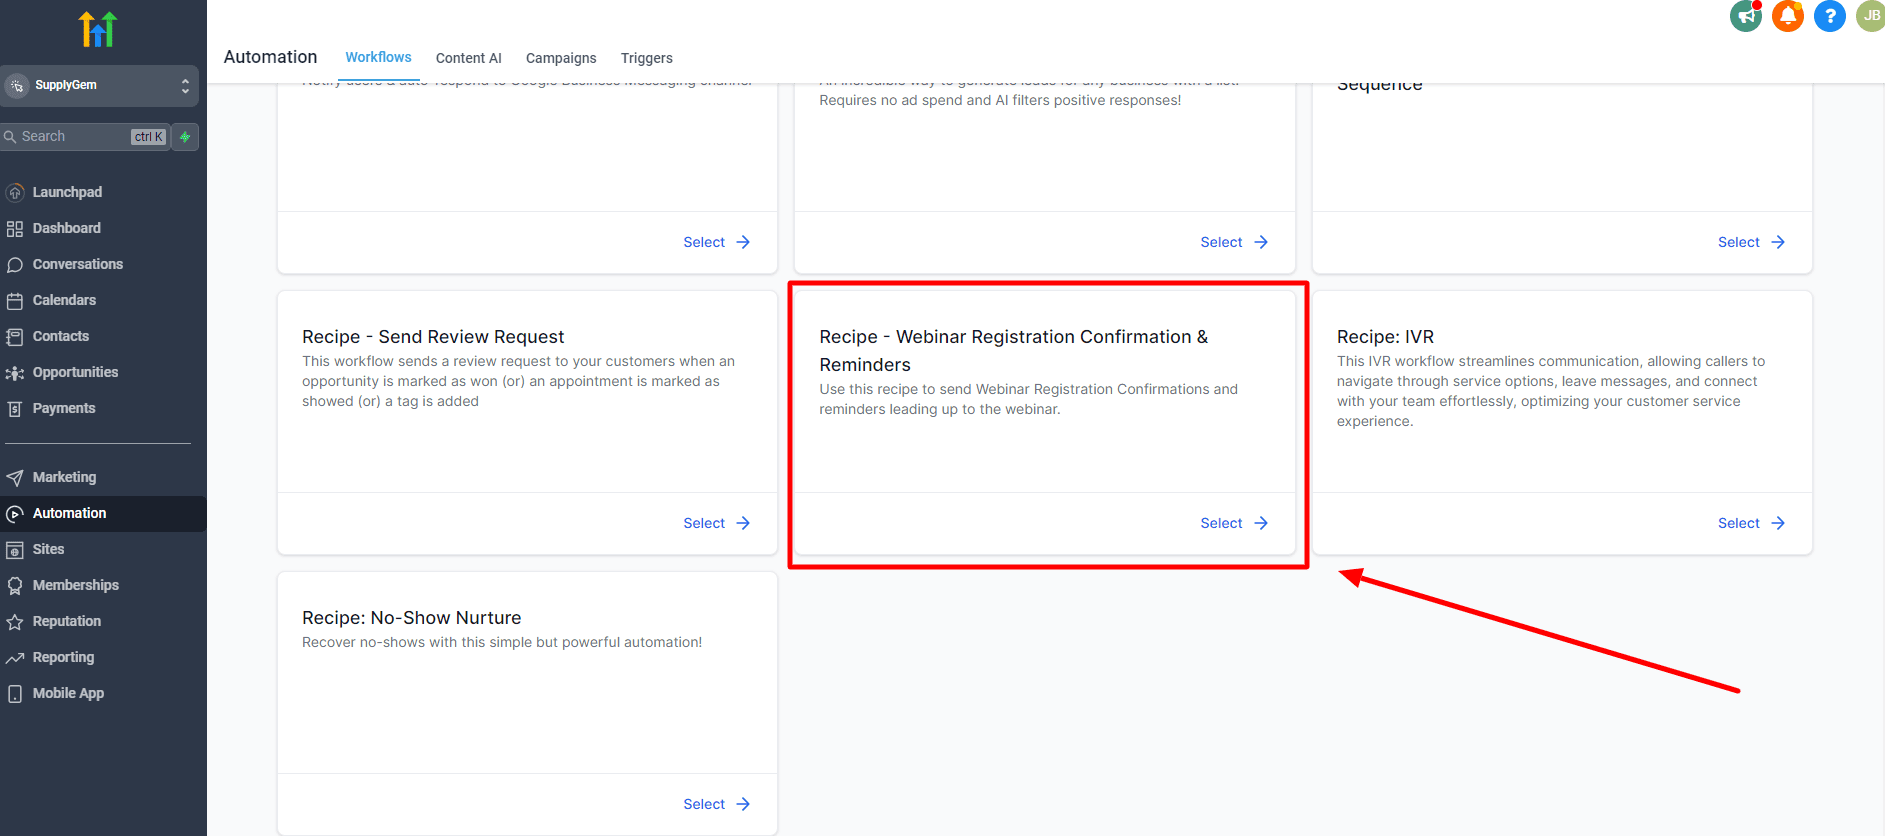
Task: Click the Contacts icon
Action: pos(15,336)
